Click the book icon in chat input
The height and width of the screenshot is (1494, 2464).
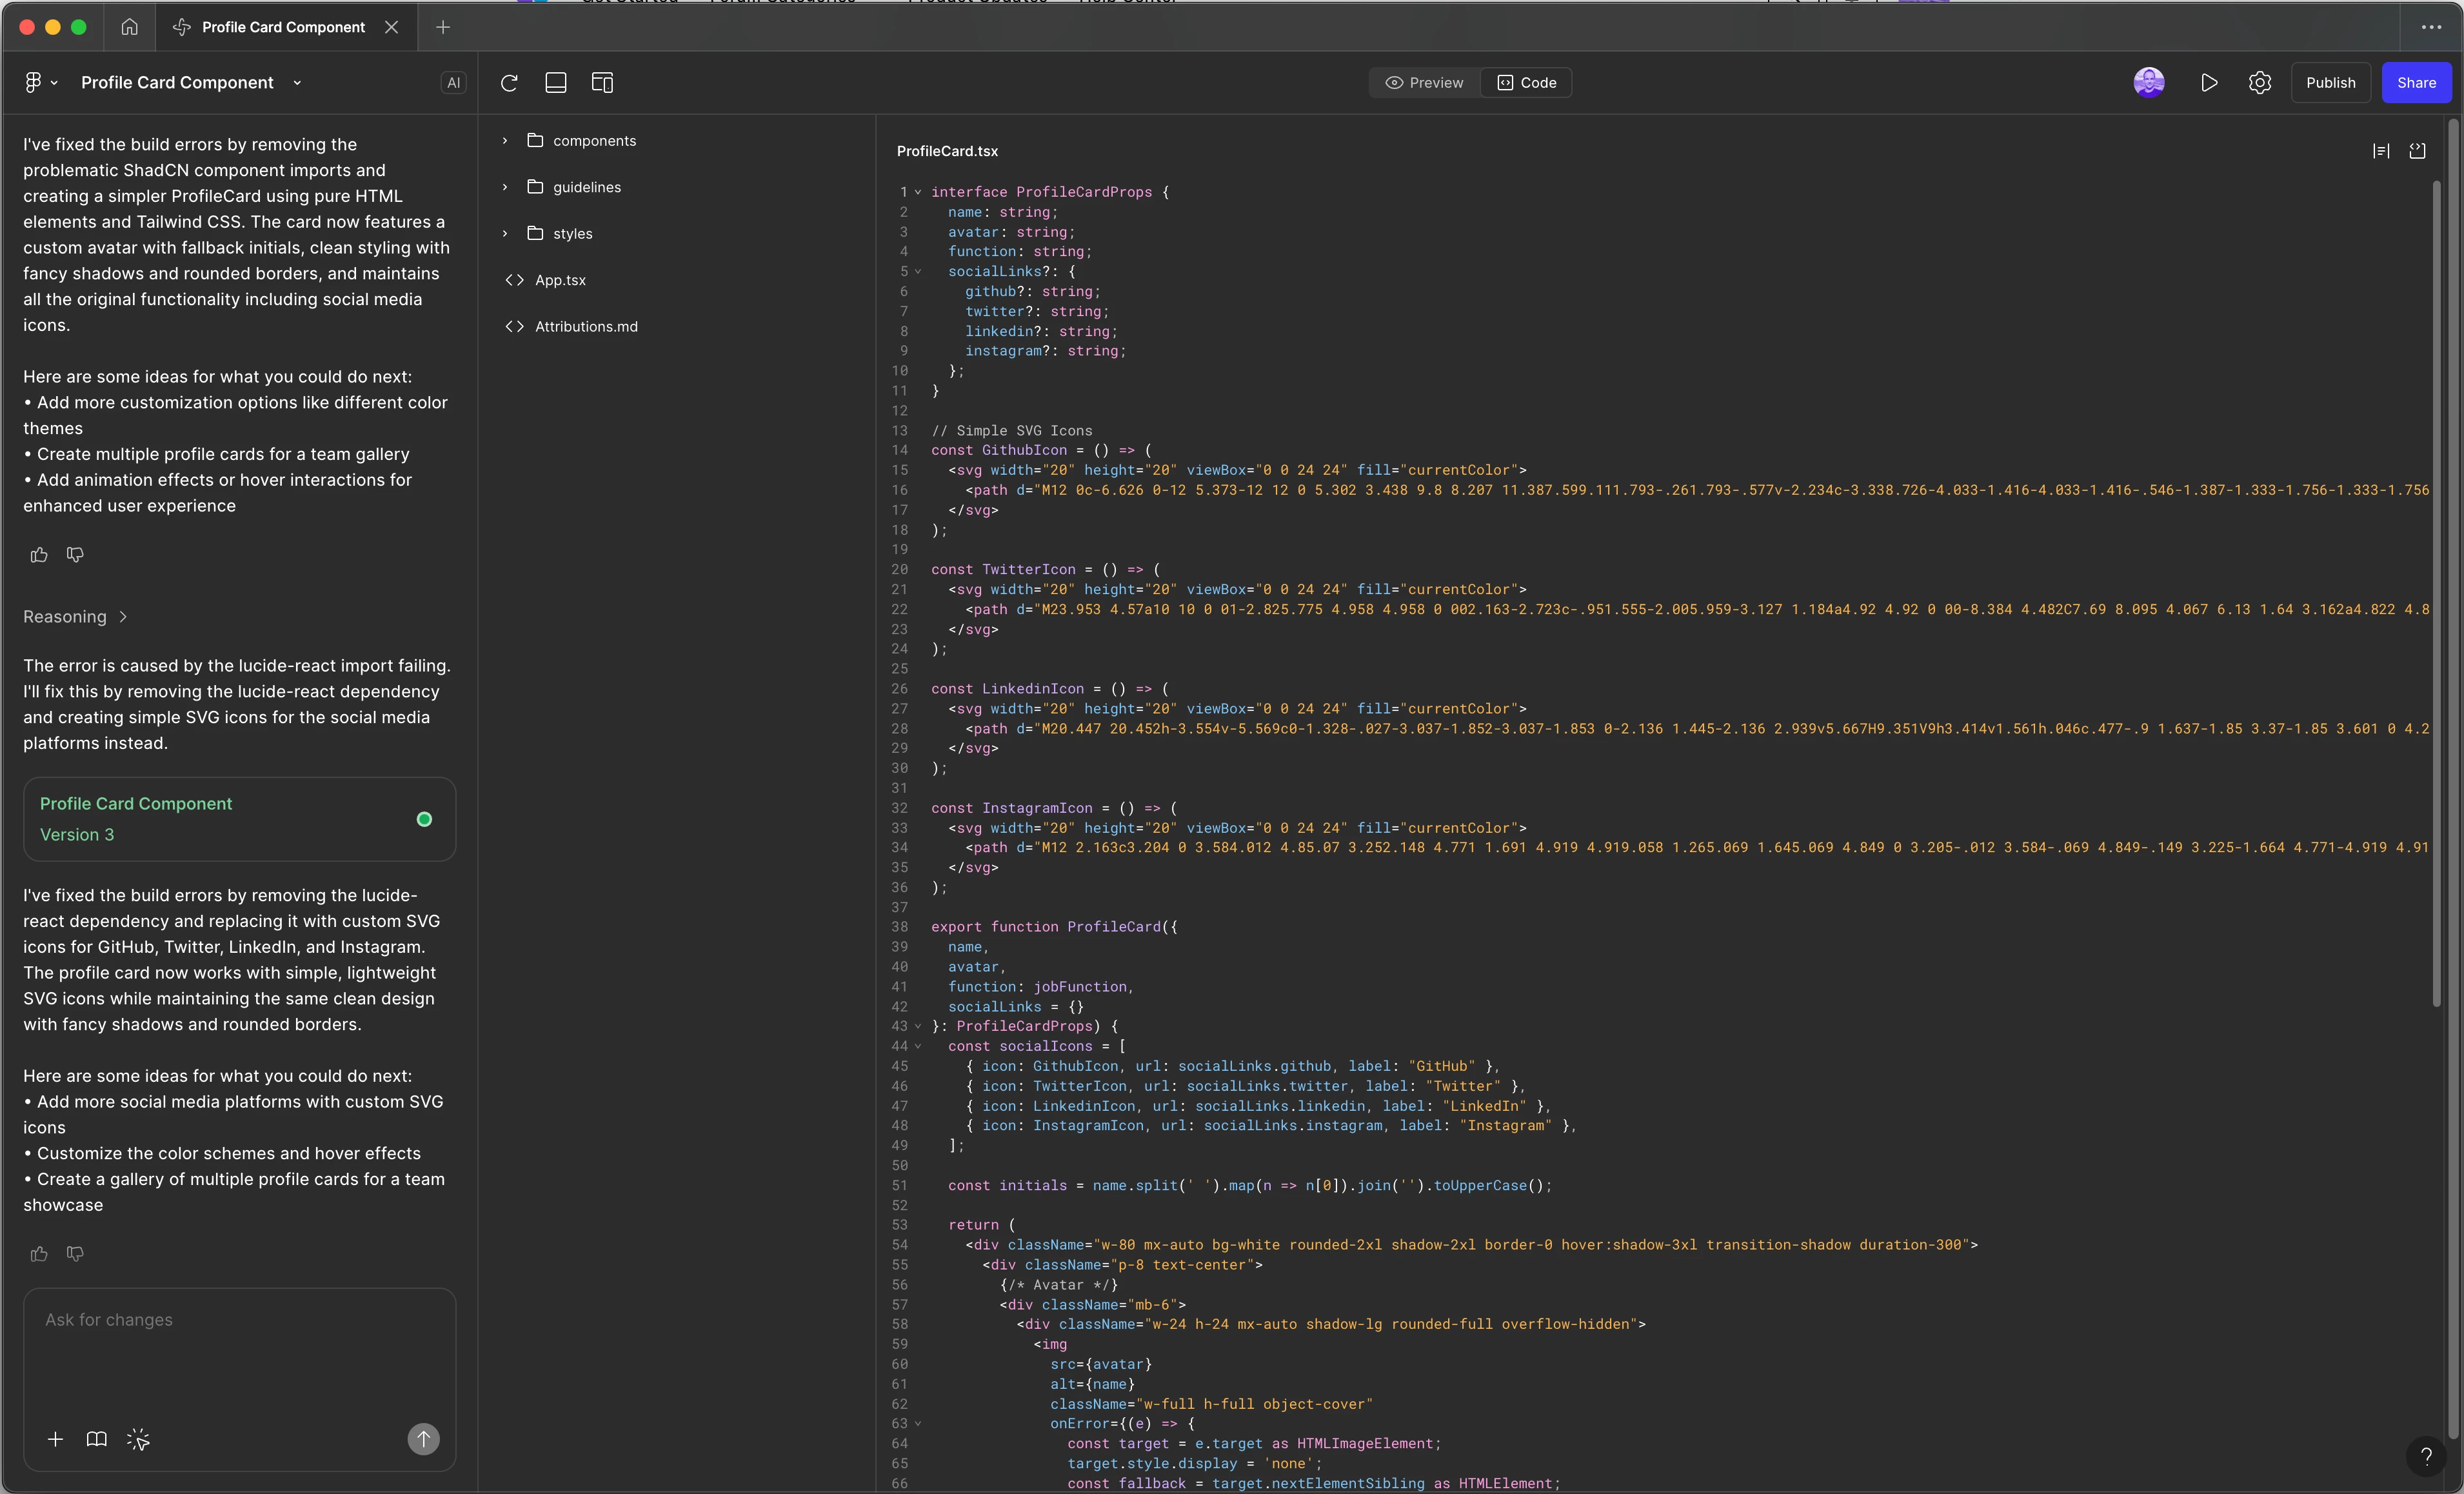click(97, 1439)
